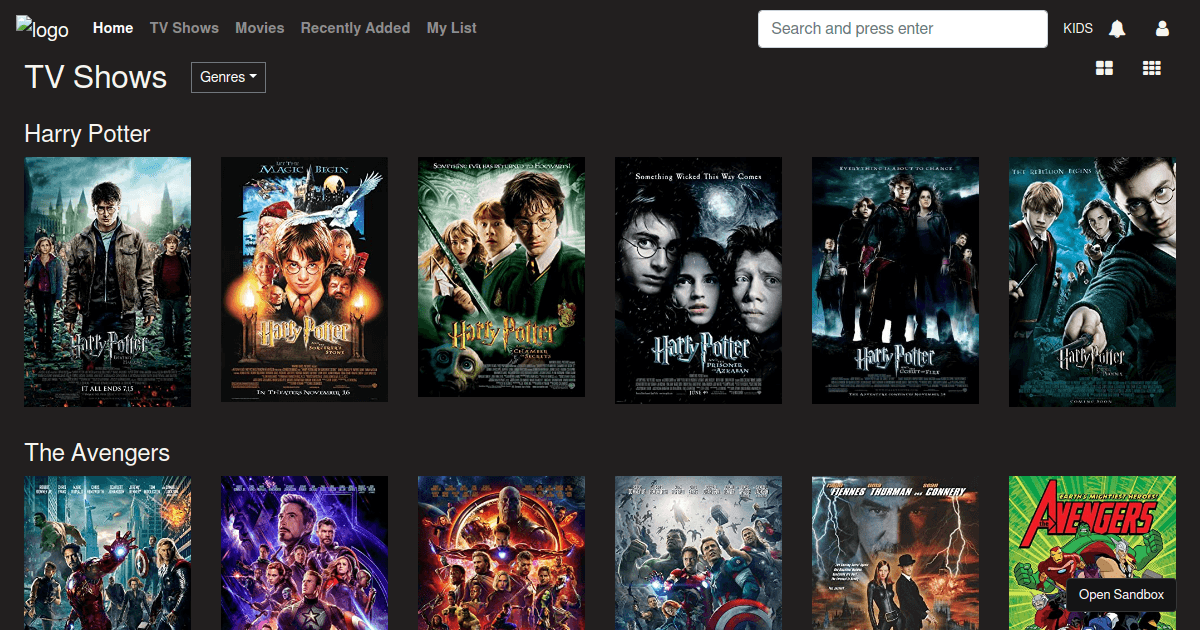Open My List in navigation
Image resolution: width=1200 pixels, height=630 pixels.
(x=451, y=28)
